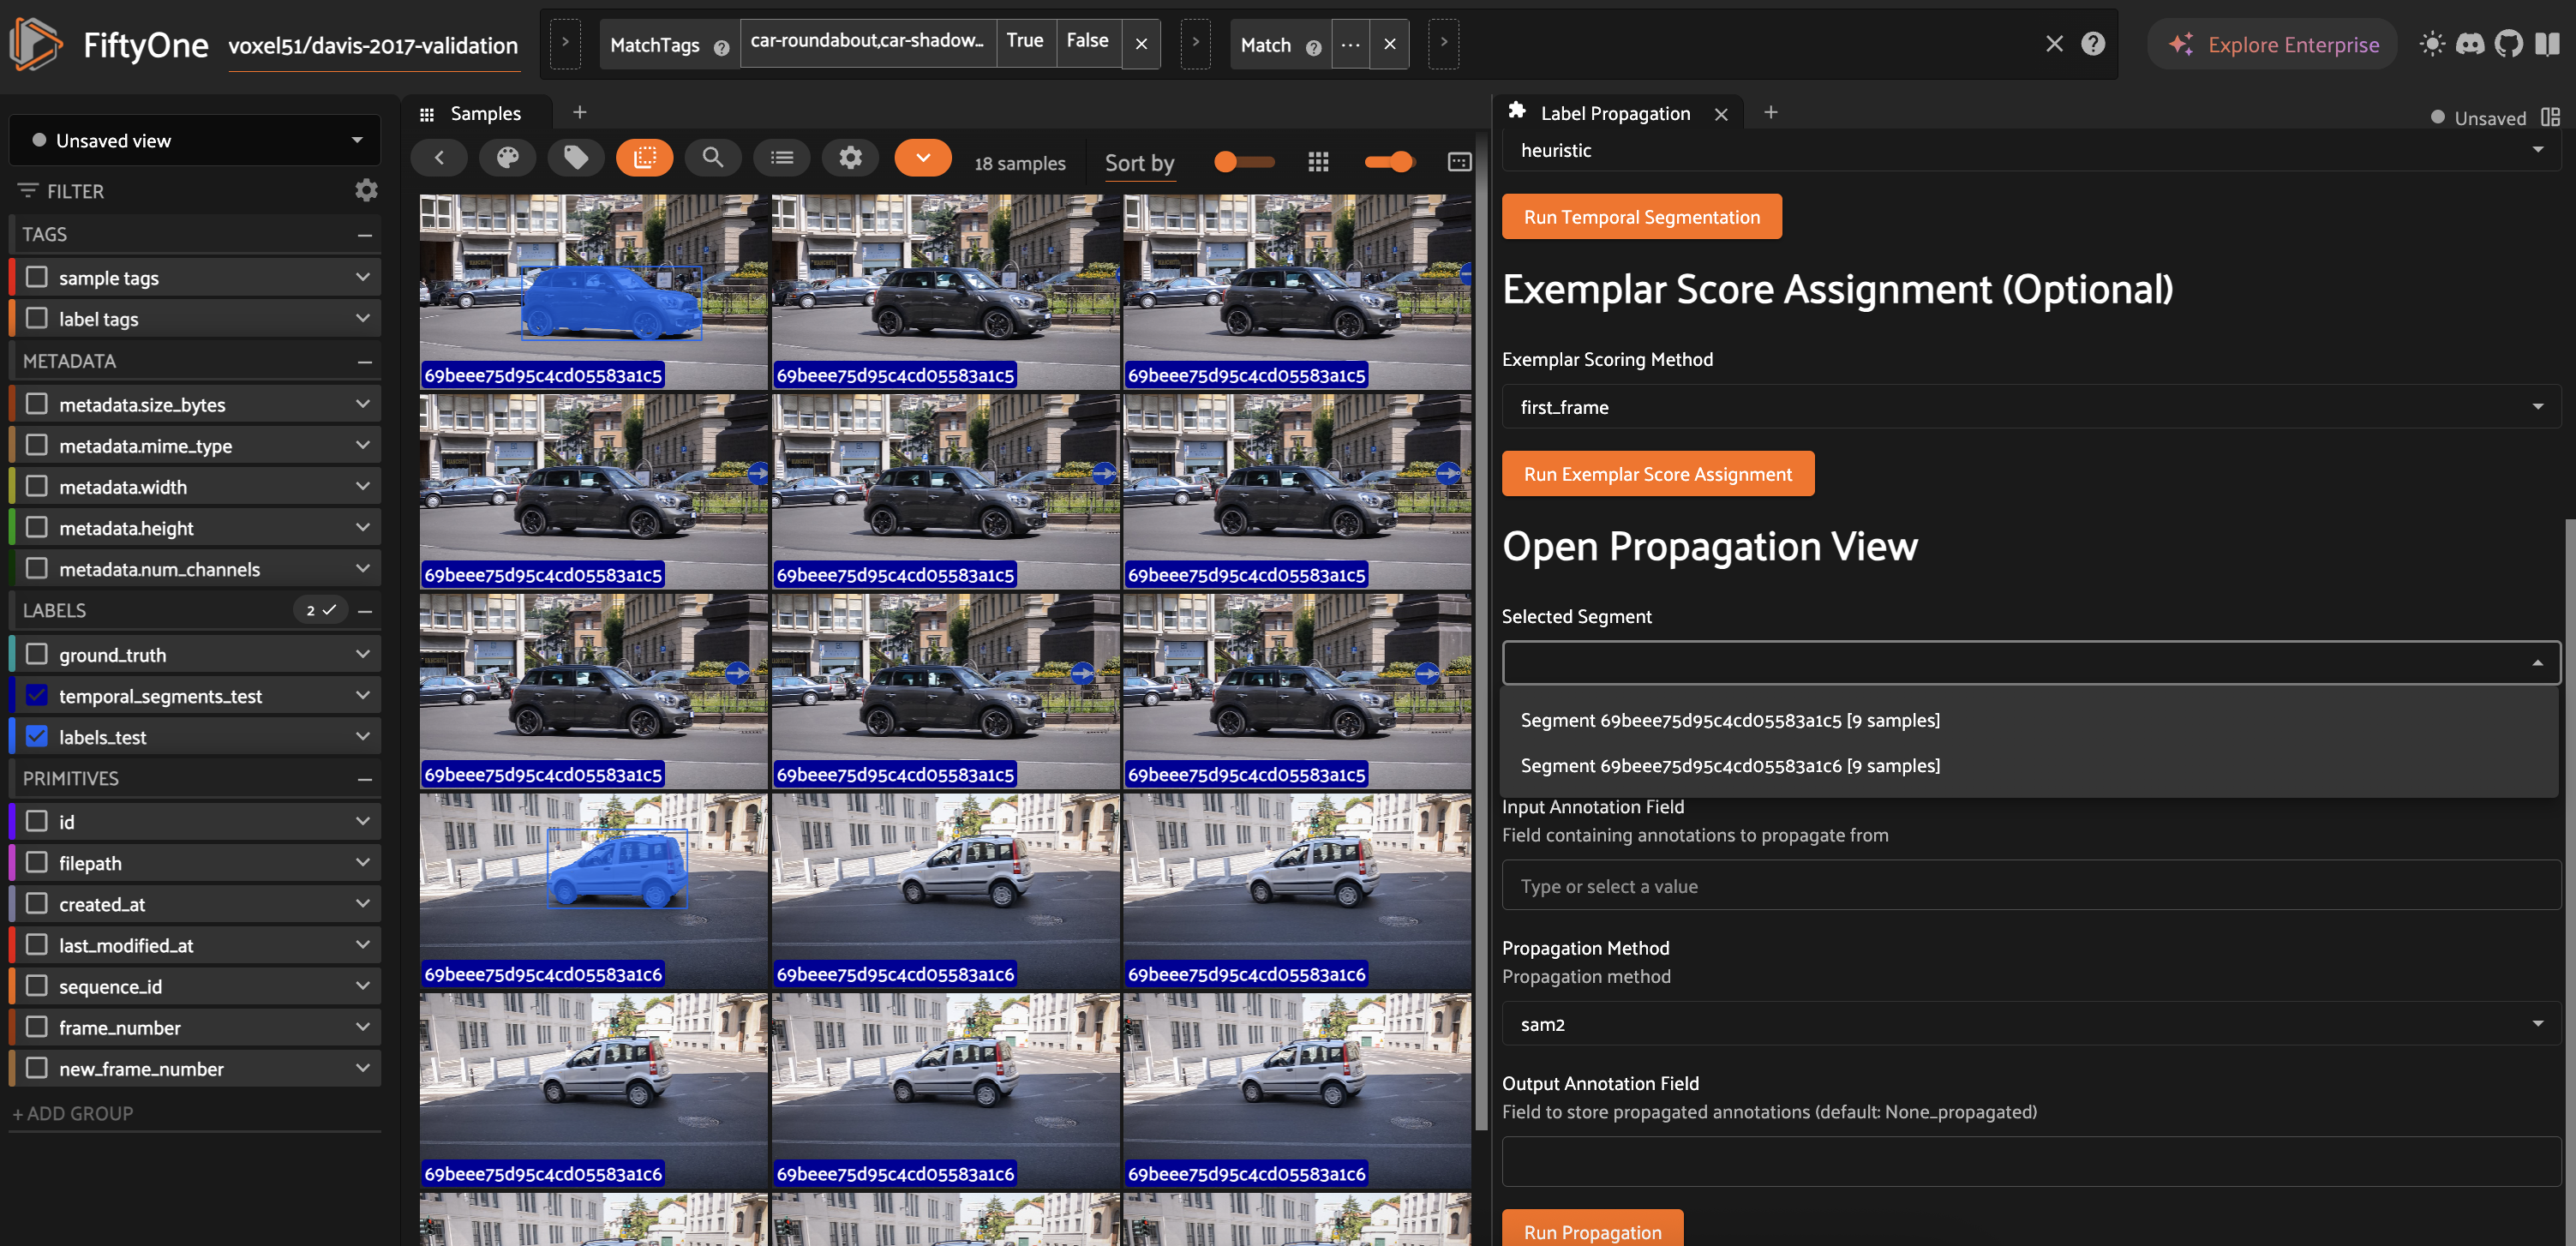Open the sidebar filter settings gear
Screen dimensions: 2576x1246
click(x=367, y=190)
